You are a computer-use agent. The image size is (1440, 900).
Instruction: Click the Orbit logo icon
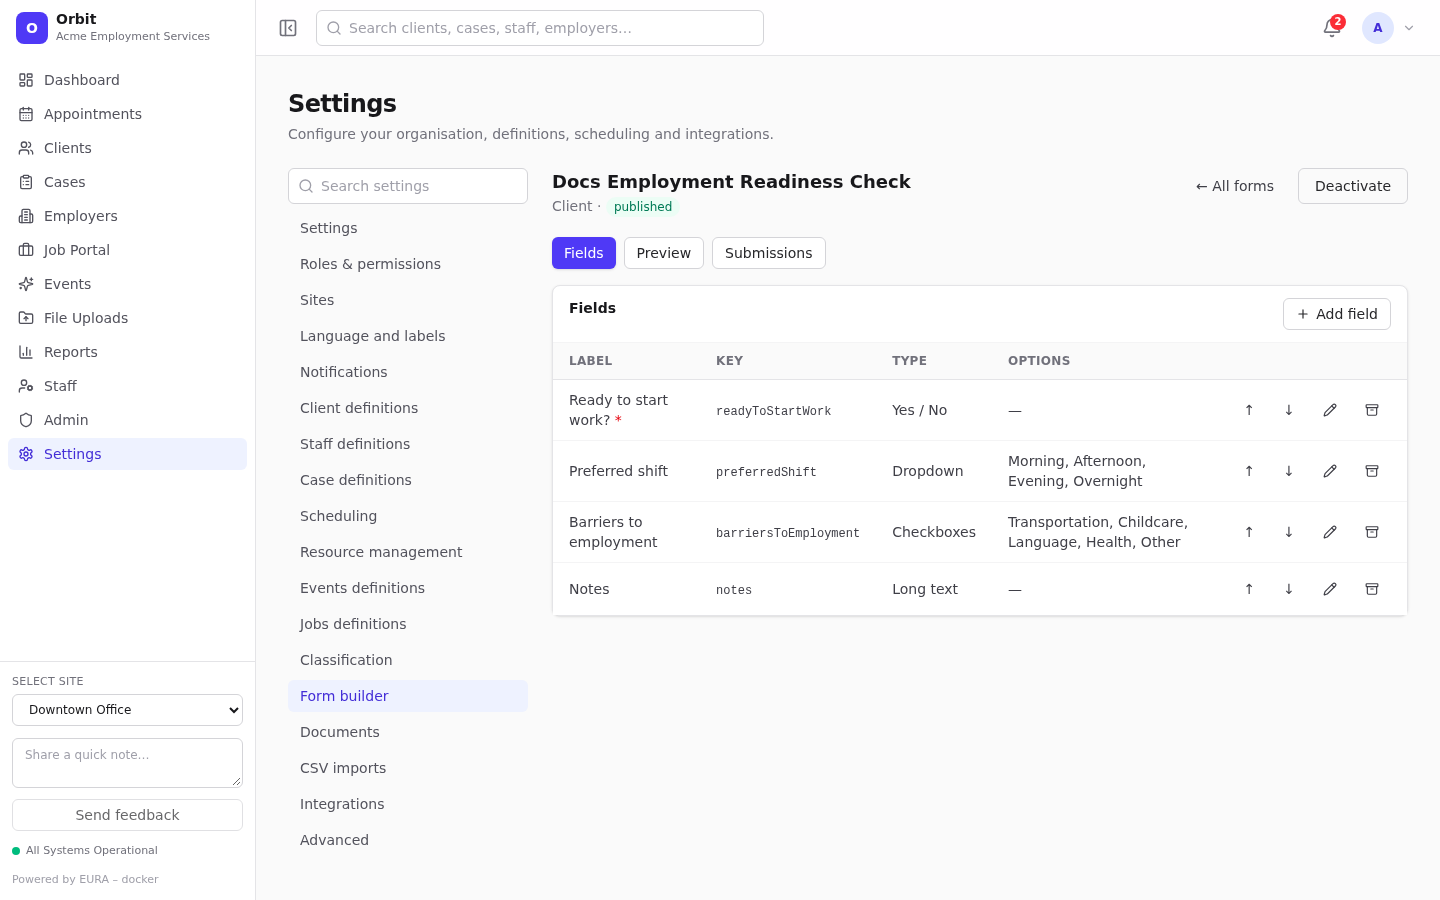(x=32, y=28)
